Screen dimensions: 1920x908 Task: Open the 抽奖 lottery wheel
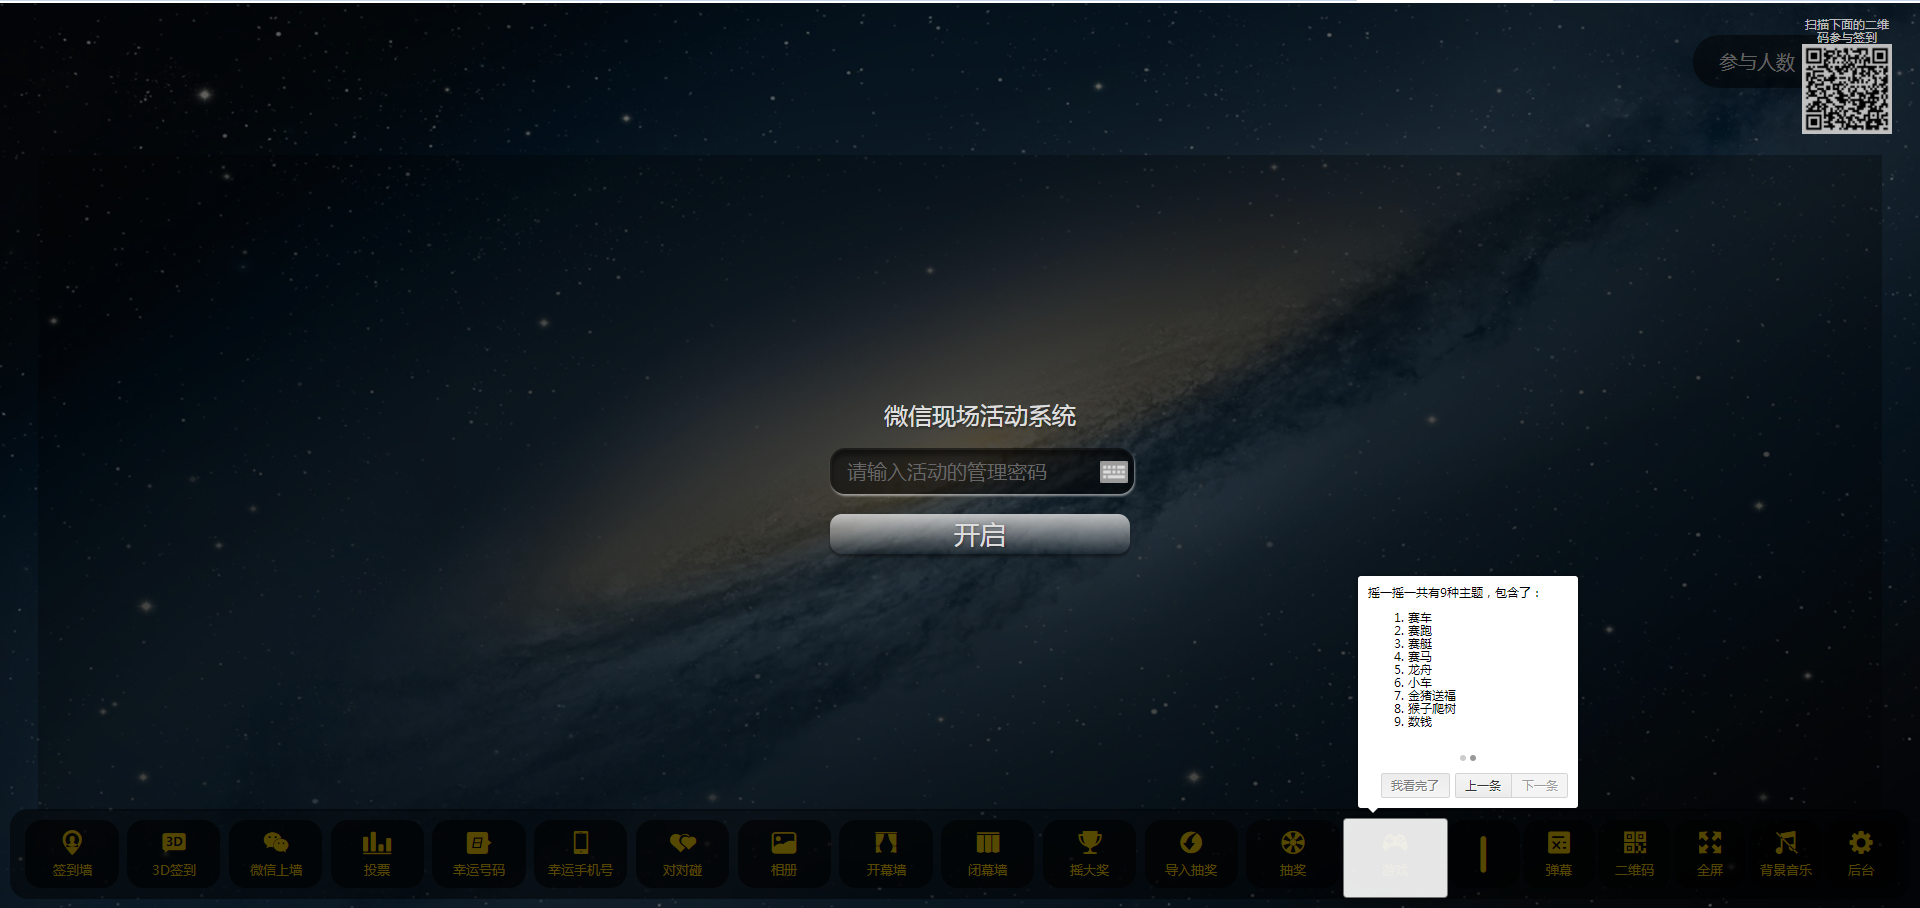(1293, 853)
